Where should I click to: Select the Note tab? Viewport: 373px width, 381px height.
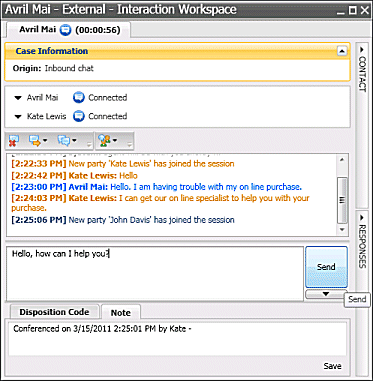(x=121, y=313)
